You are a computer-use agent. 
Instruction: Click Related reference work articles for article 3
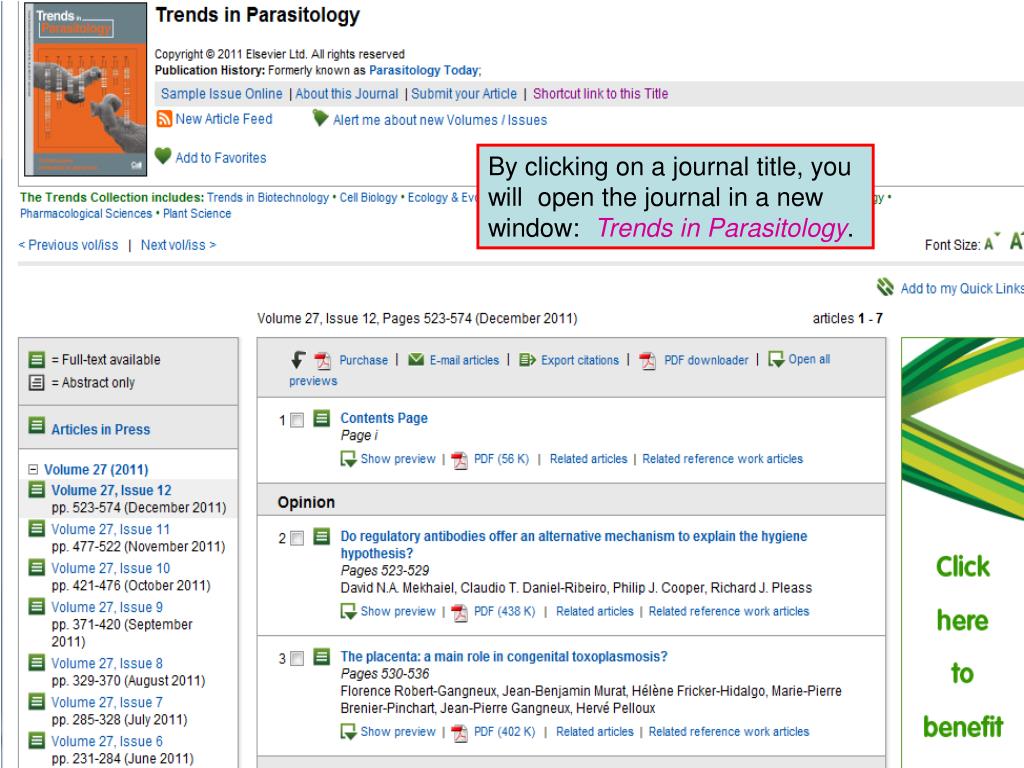(x=729, y=731)
